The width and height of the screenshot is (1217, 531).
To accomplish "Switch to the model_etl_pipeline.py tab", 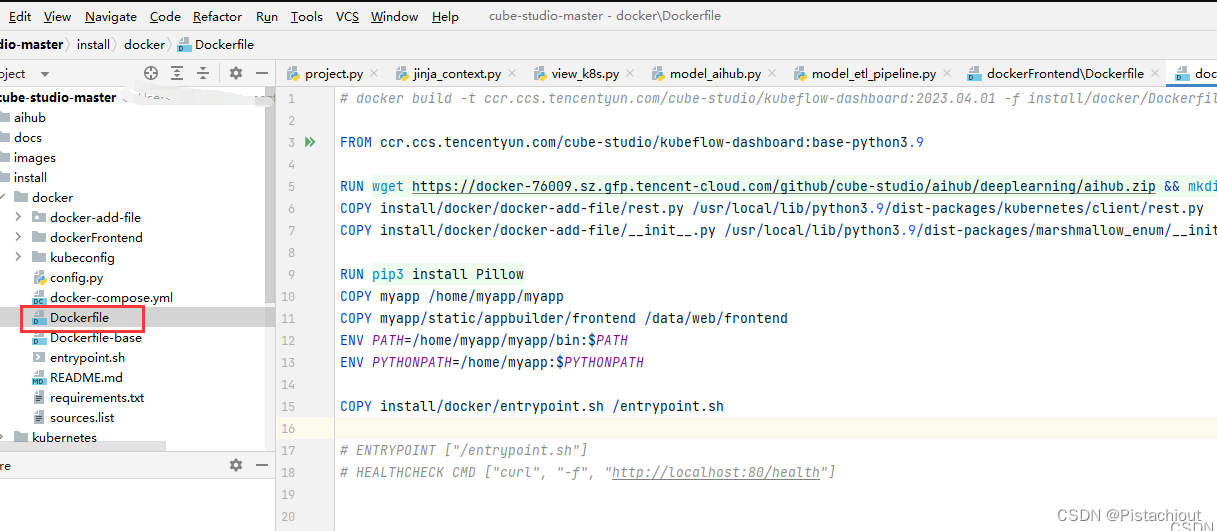I will [874, 74].
